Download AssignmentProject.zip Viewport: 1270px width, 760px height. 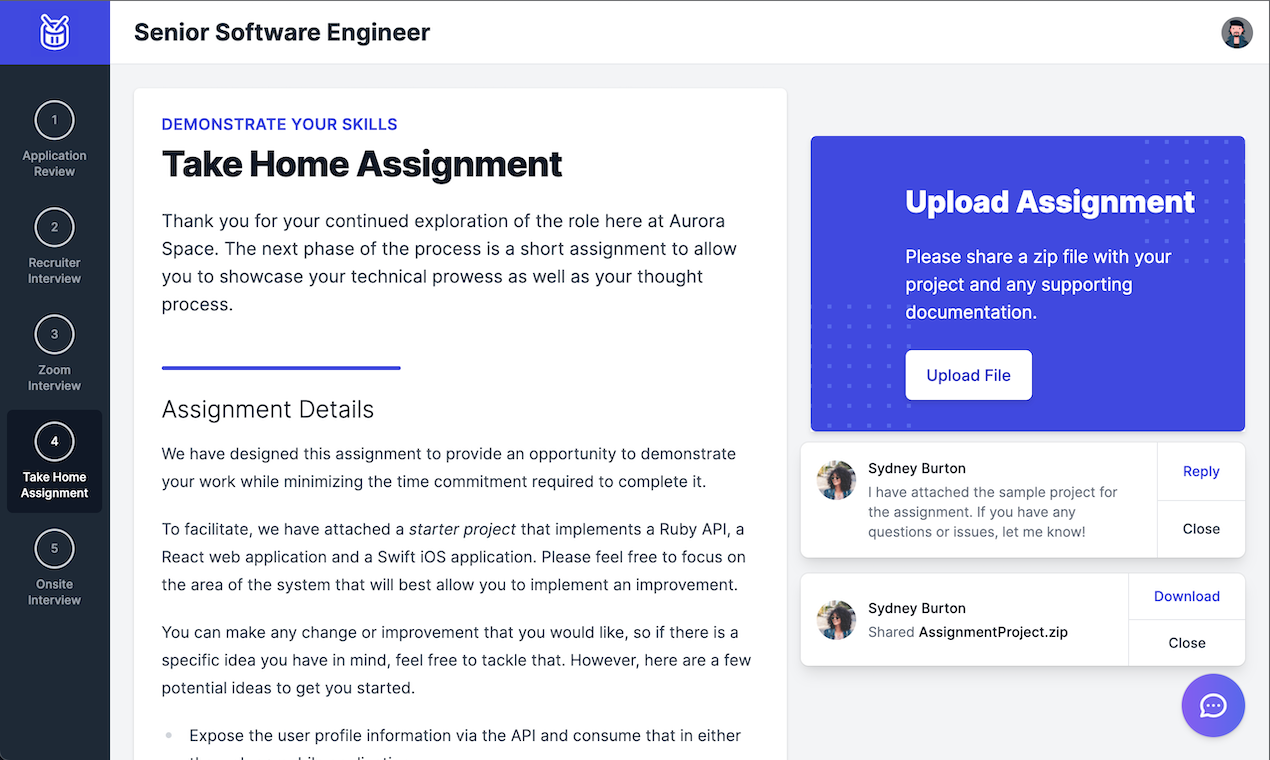click(1187, 596)
